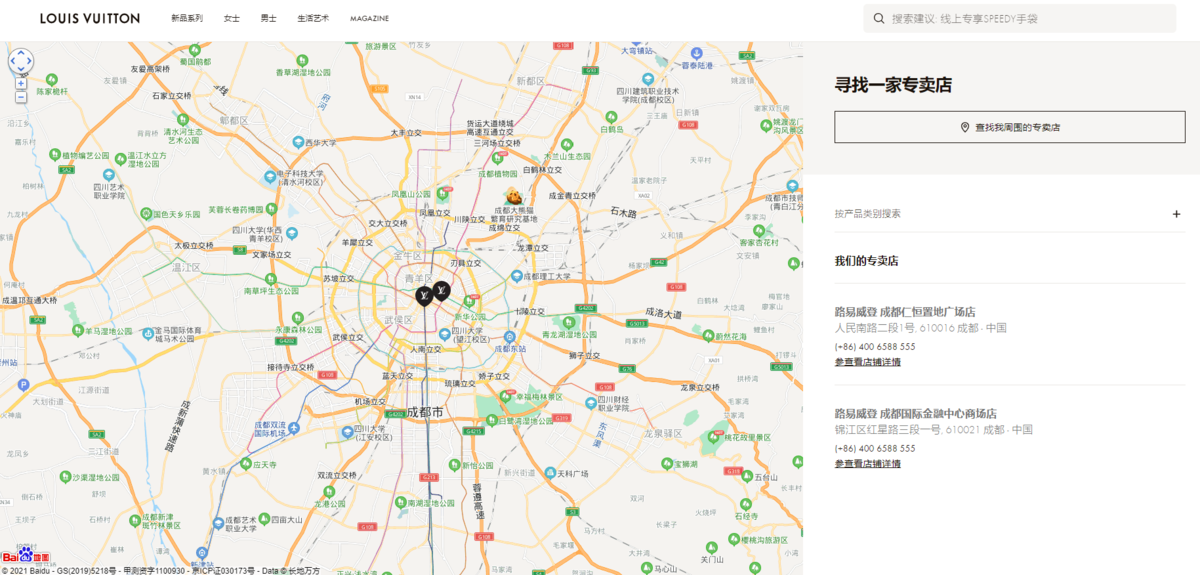Viewport: 1200px width, 575px height.
Task: Click the map zoom in plus button
Action: click(x=21, y=84)
